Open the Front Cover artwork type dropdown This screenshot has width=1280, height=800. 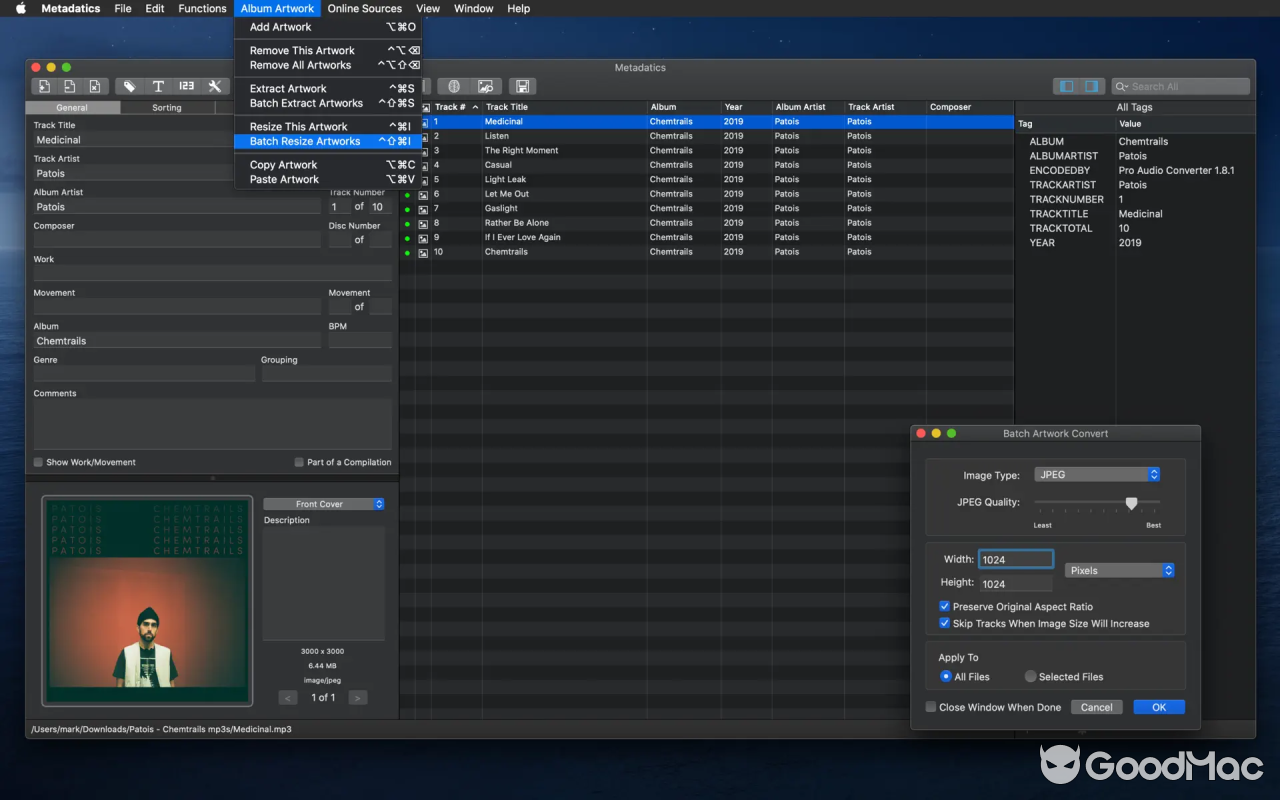[x=323, y=503]
